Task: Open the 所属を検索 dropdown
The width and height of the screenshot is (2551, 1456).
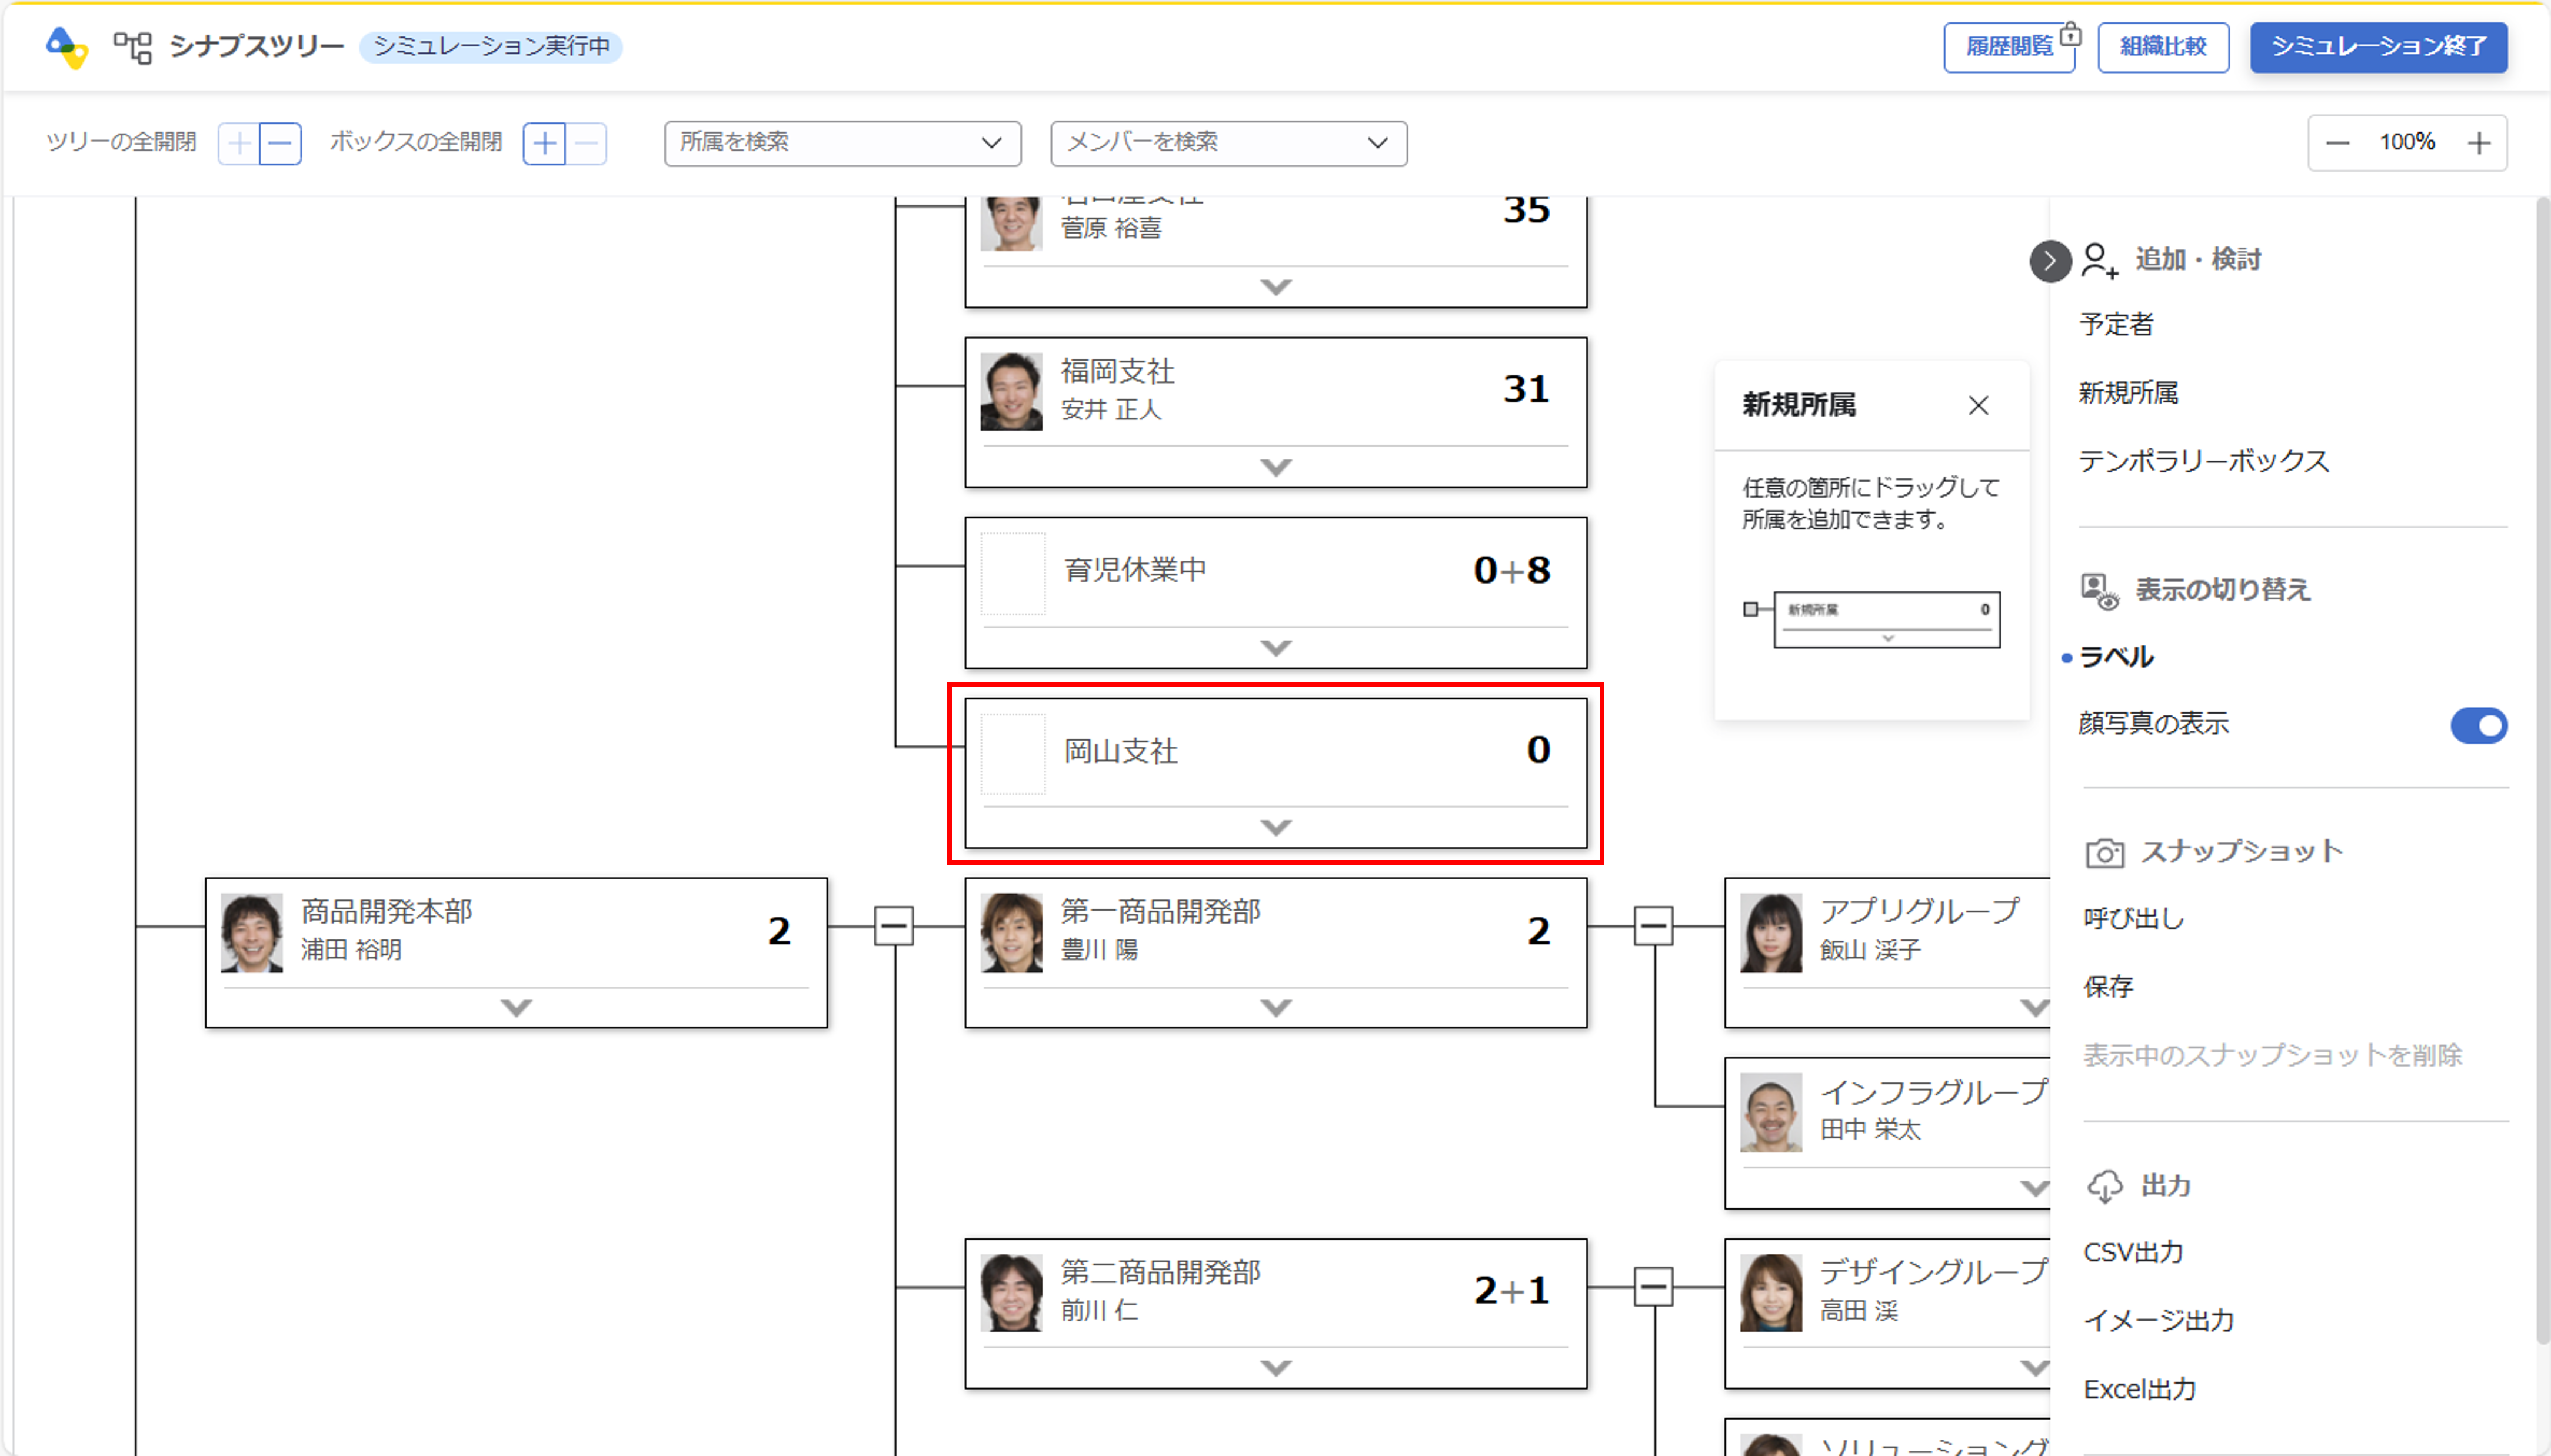Action: pos(842,143)
